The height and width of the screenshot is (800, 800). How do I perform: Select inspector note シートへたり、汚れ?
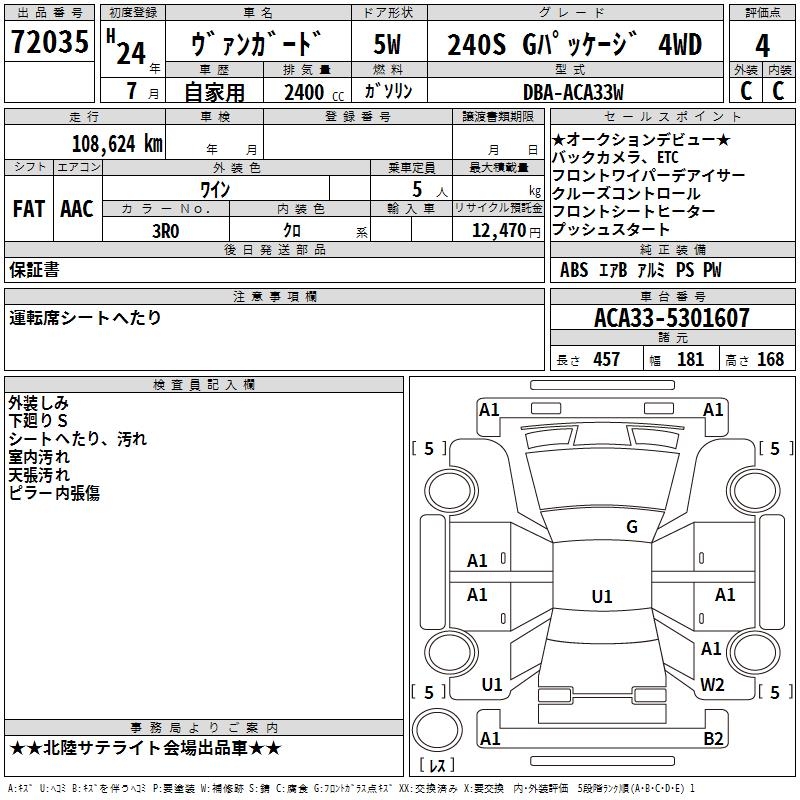point(78,439)
